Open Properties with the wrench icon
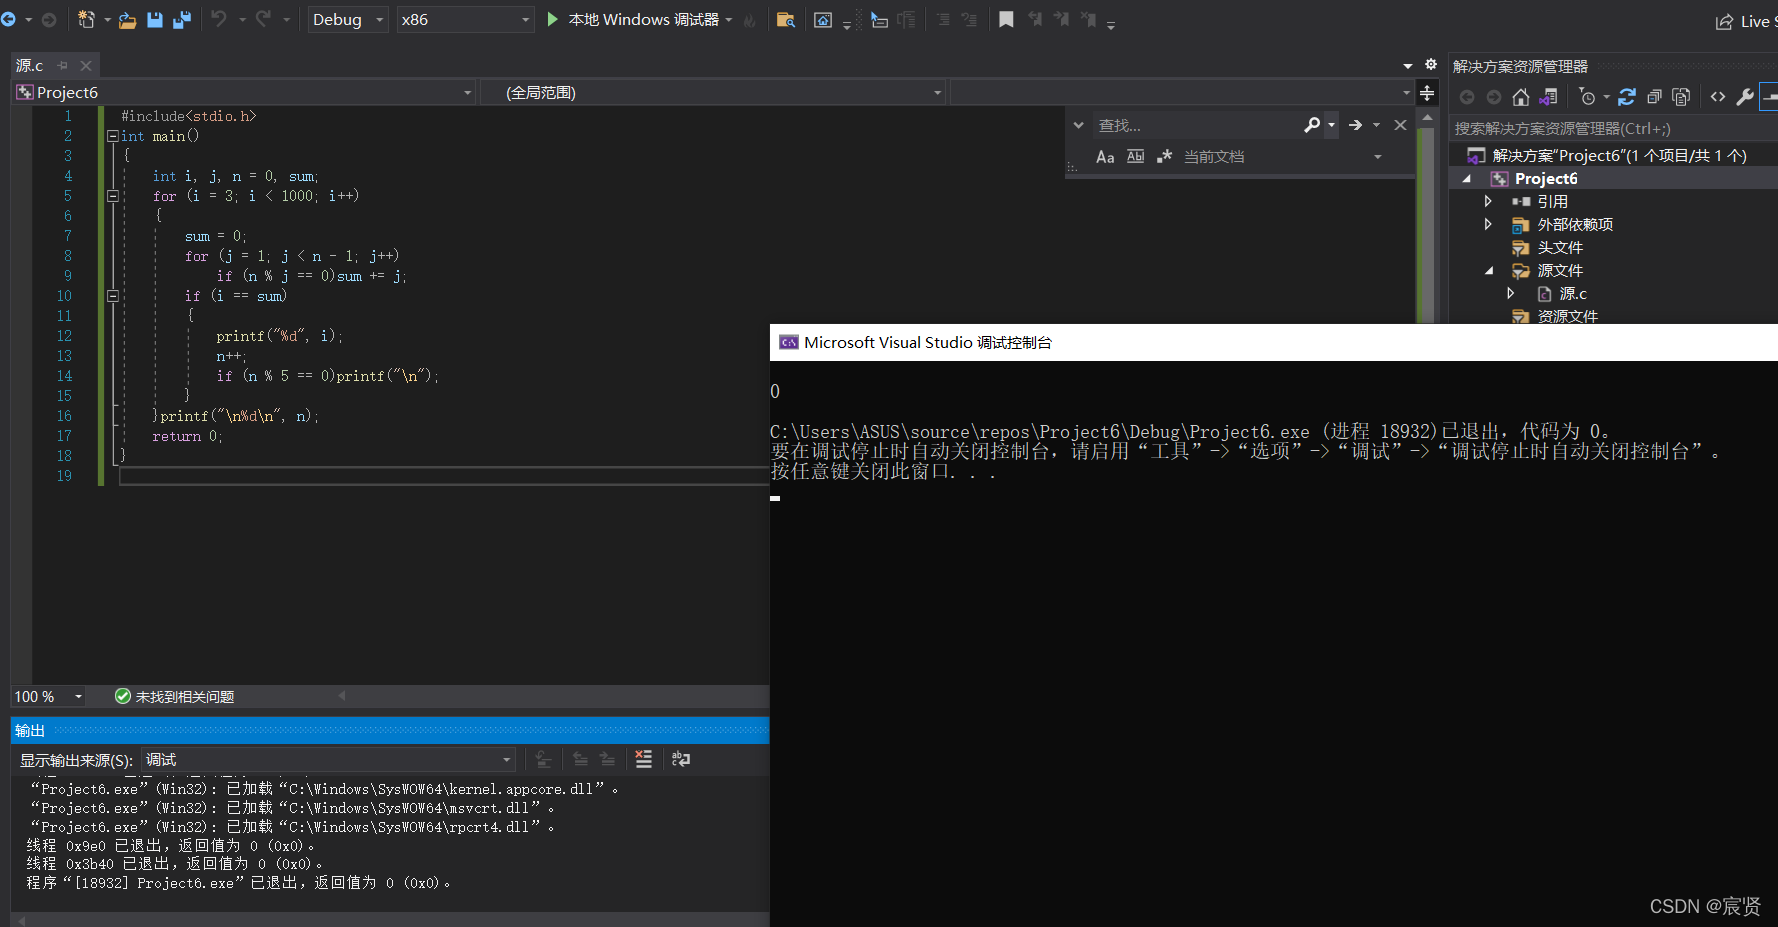The height and width of the screenshot is (927, 1778). coord(1745,97)
